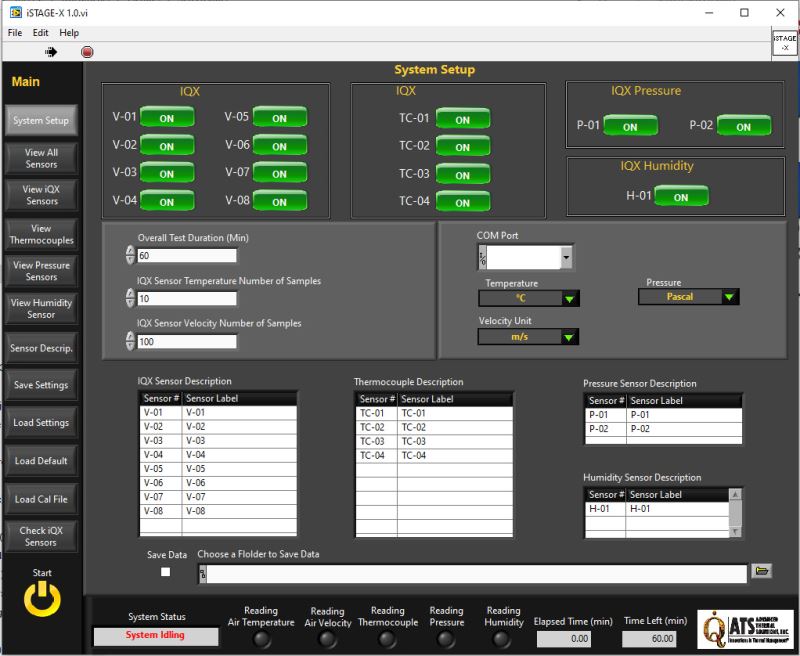This screenshot has width=800, height=656.
Task: Open View Humidity Sensor page
Action: 41,309
